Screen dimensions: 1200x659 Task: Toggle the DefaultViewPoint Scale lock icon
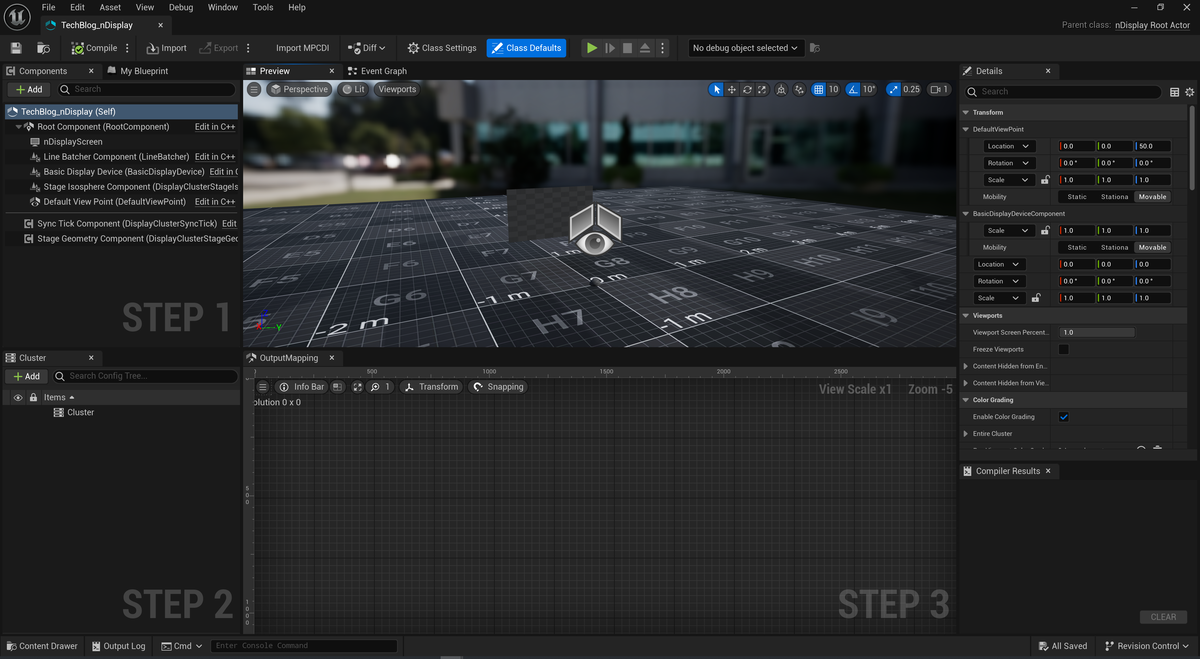[x=1045, y=180]
